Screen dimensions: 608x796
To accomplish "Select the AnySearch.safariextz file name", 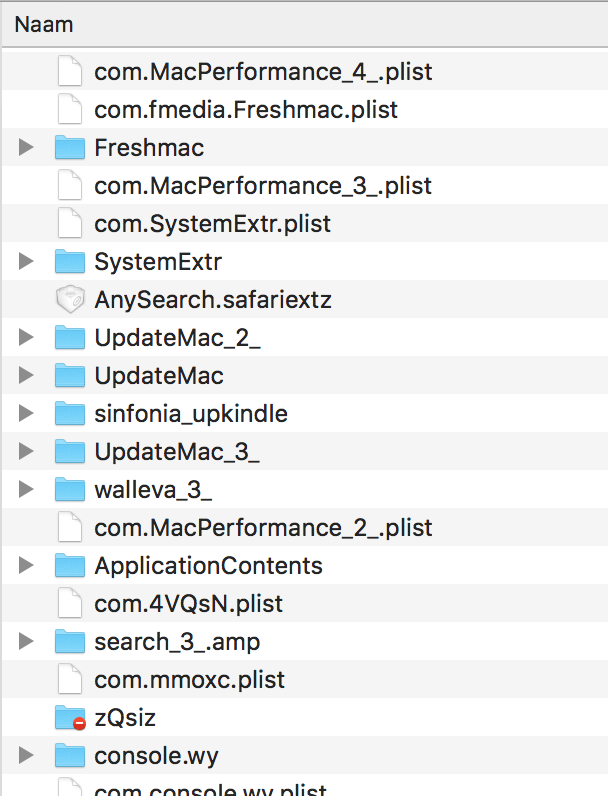I will click(x=213, y=300).
